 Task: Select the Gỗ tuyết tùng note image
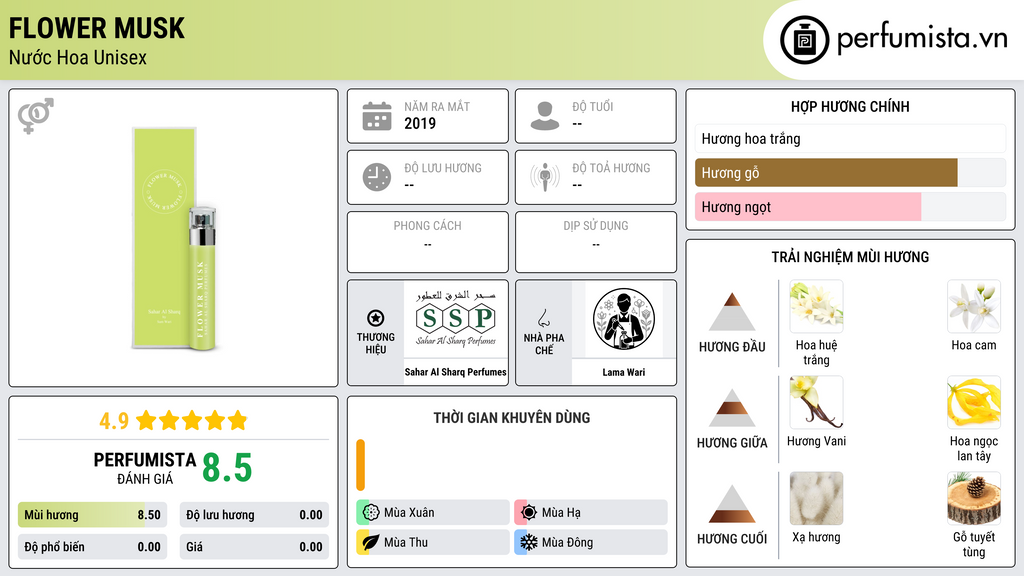974,498
